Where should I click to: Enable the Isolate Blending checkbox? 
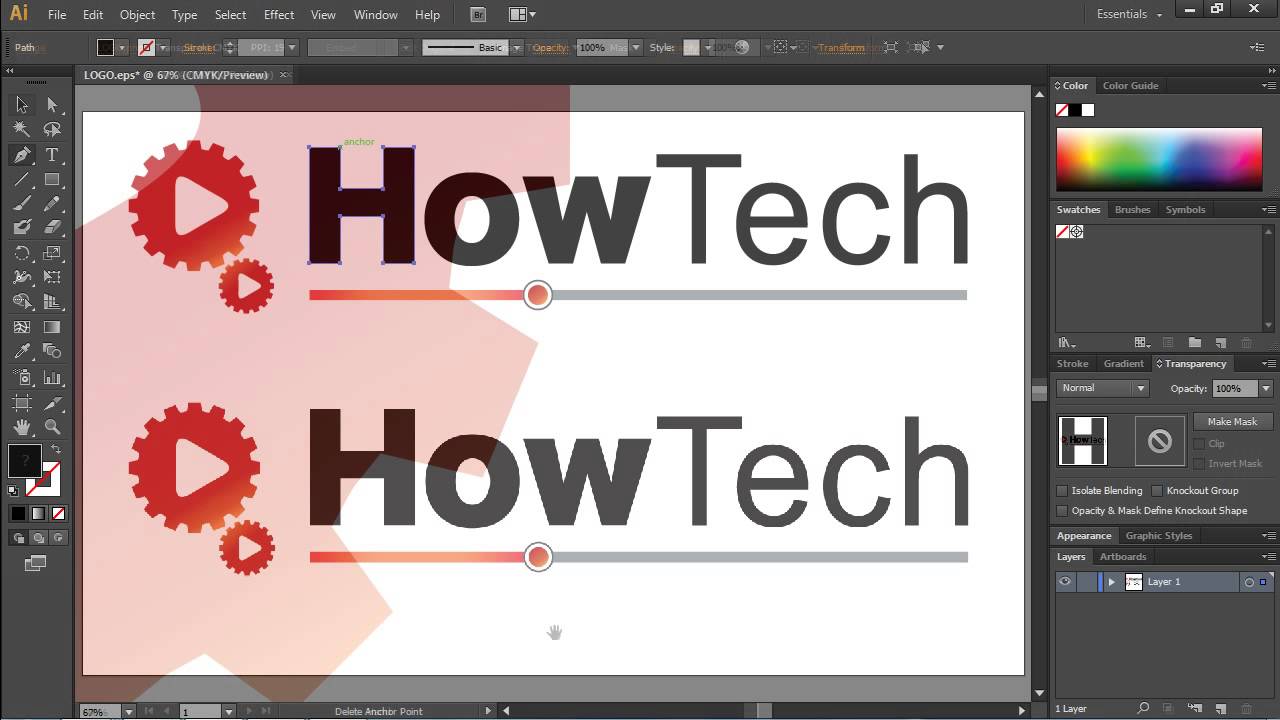click(x=1062, y=491)
